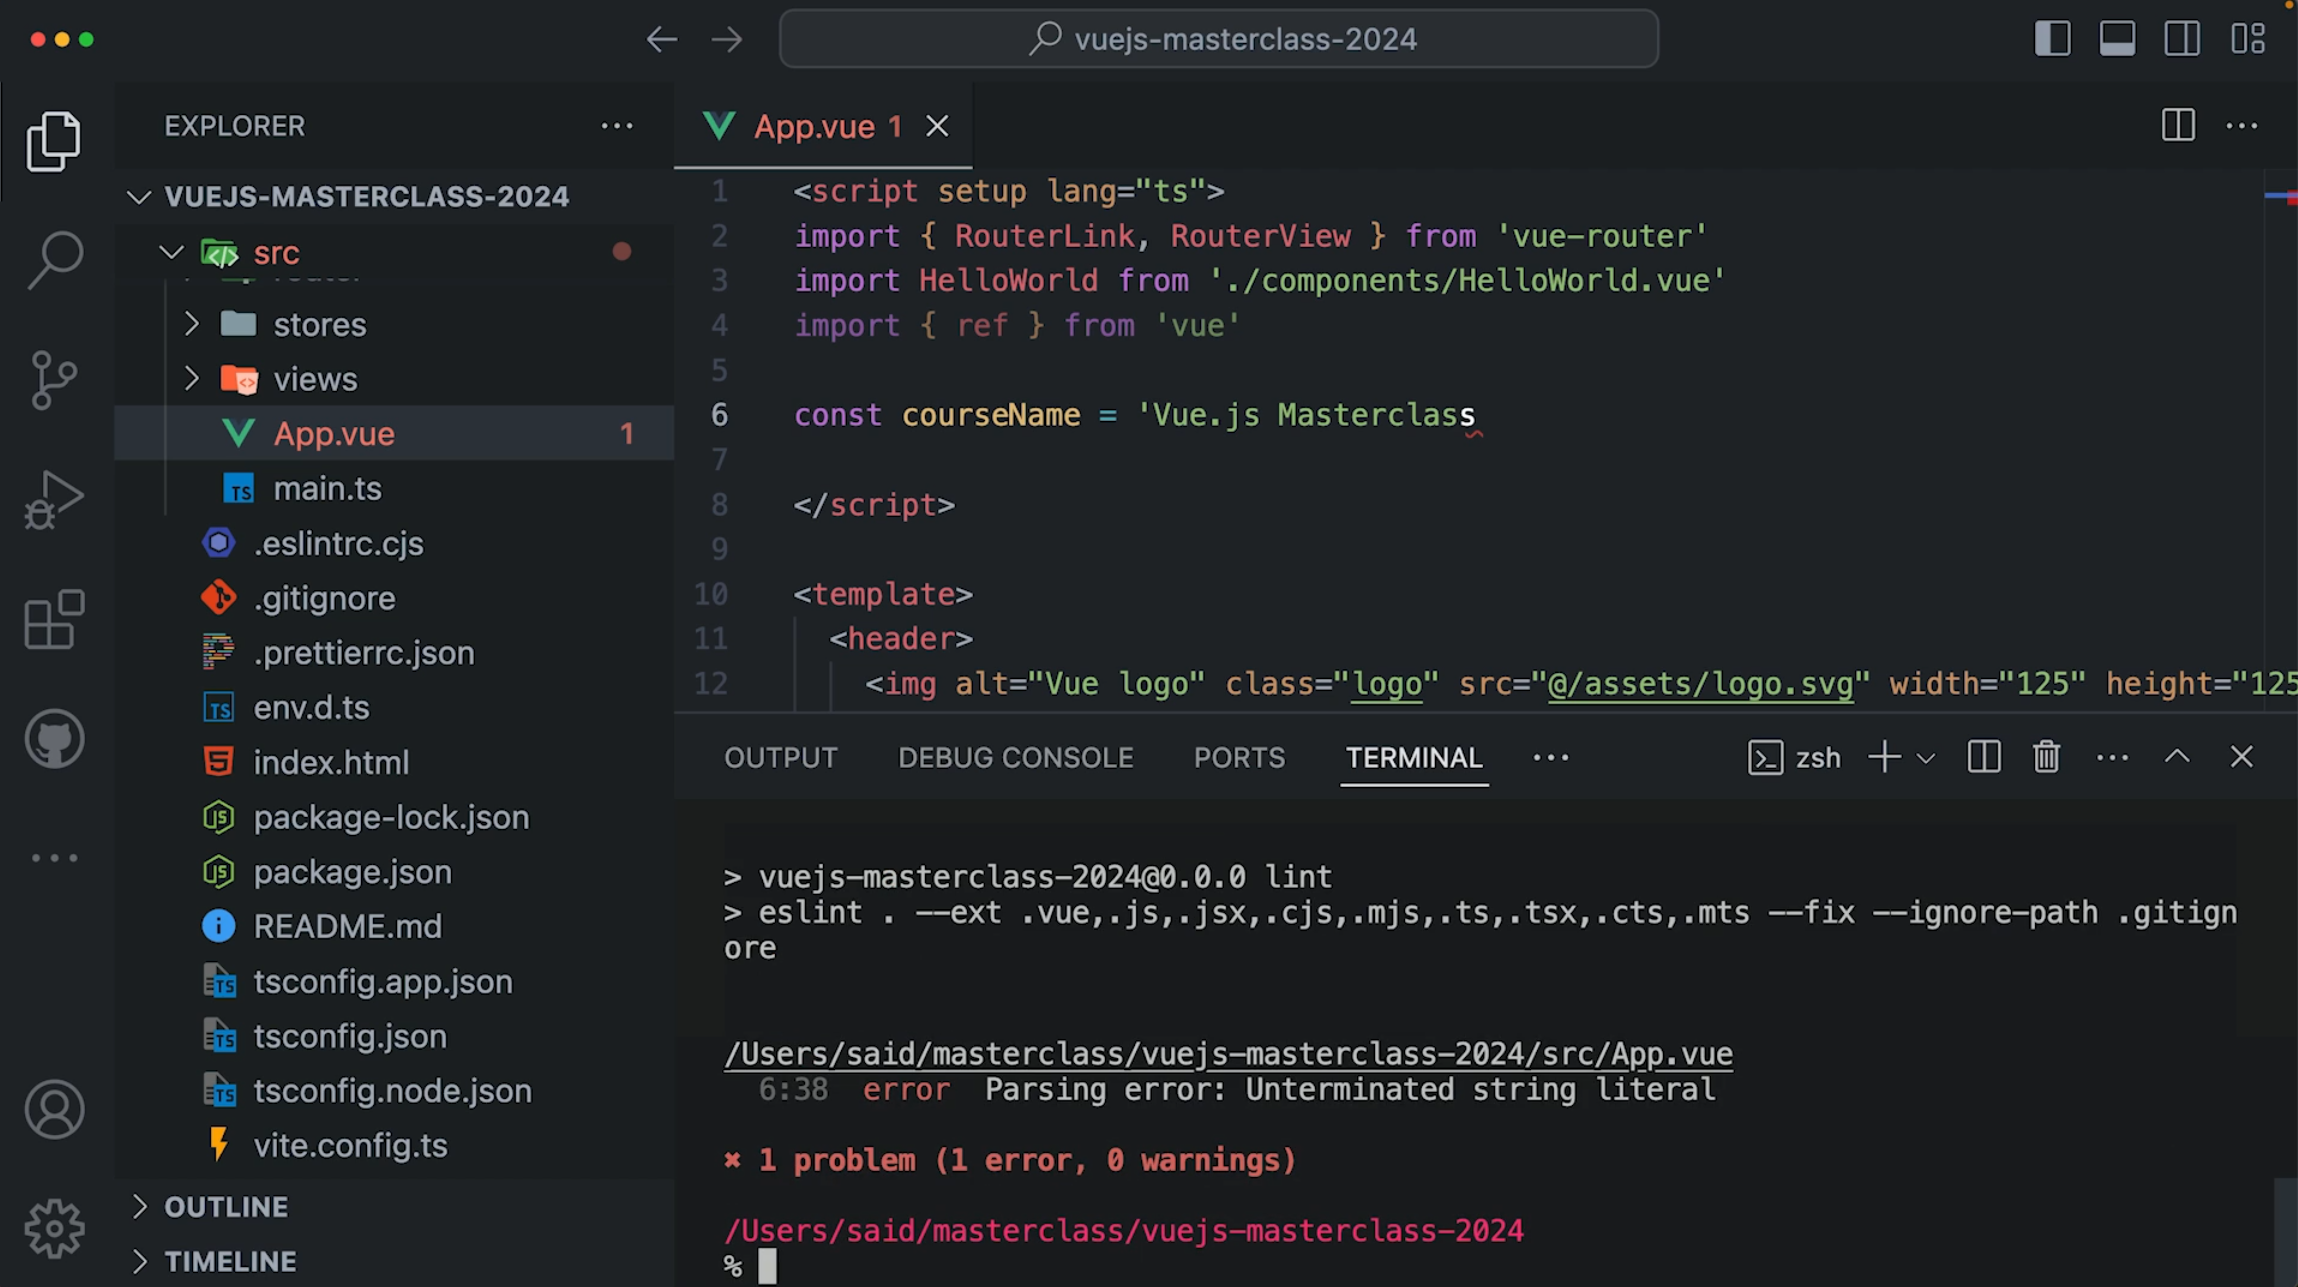The image size is (2298, 1287).
Task: Open tsconfig.node.json file
Action: tap(394, 1090)
